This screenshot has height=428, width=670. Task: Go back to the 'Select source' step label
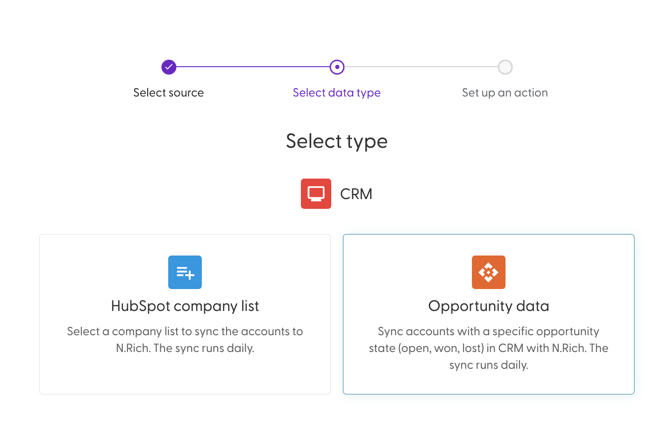[x=169, y=93]
